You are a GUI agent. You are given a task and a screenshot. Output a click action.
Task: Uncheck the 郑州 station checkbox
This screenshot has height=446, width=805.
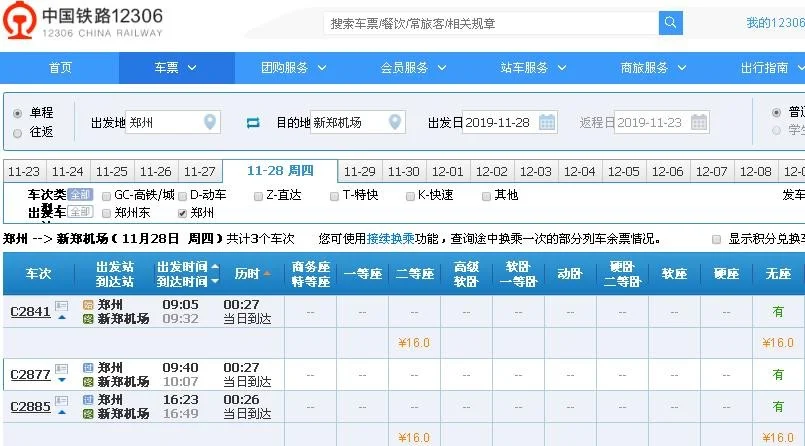[x=182, y=214]
